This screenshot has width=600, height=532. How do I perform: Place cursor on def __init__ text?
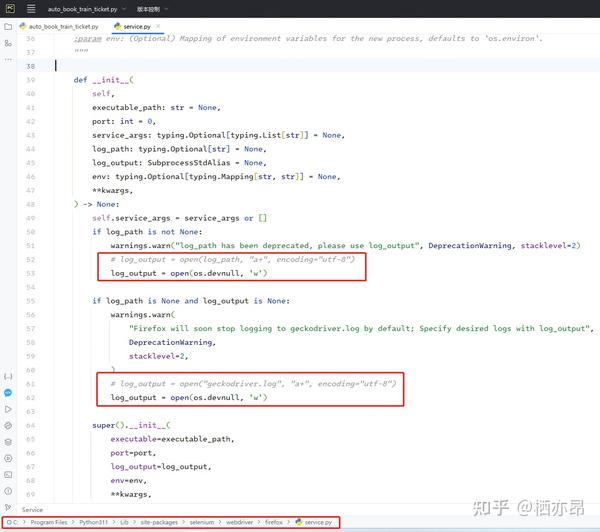coord(103,80)
